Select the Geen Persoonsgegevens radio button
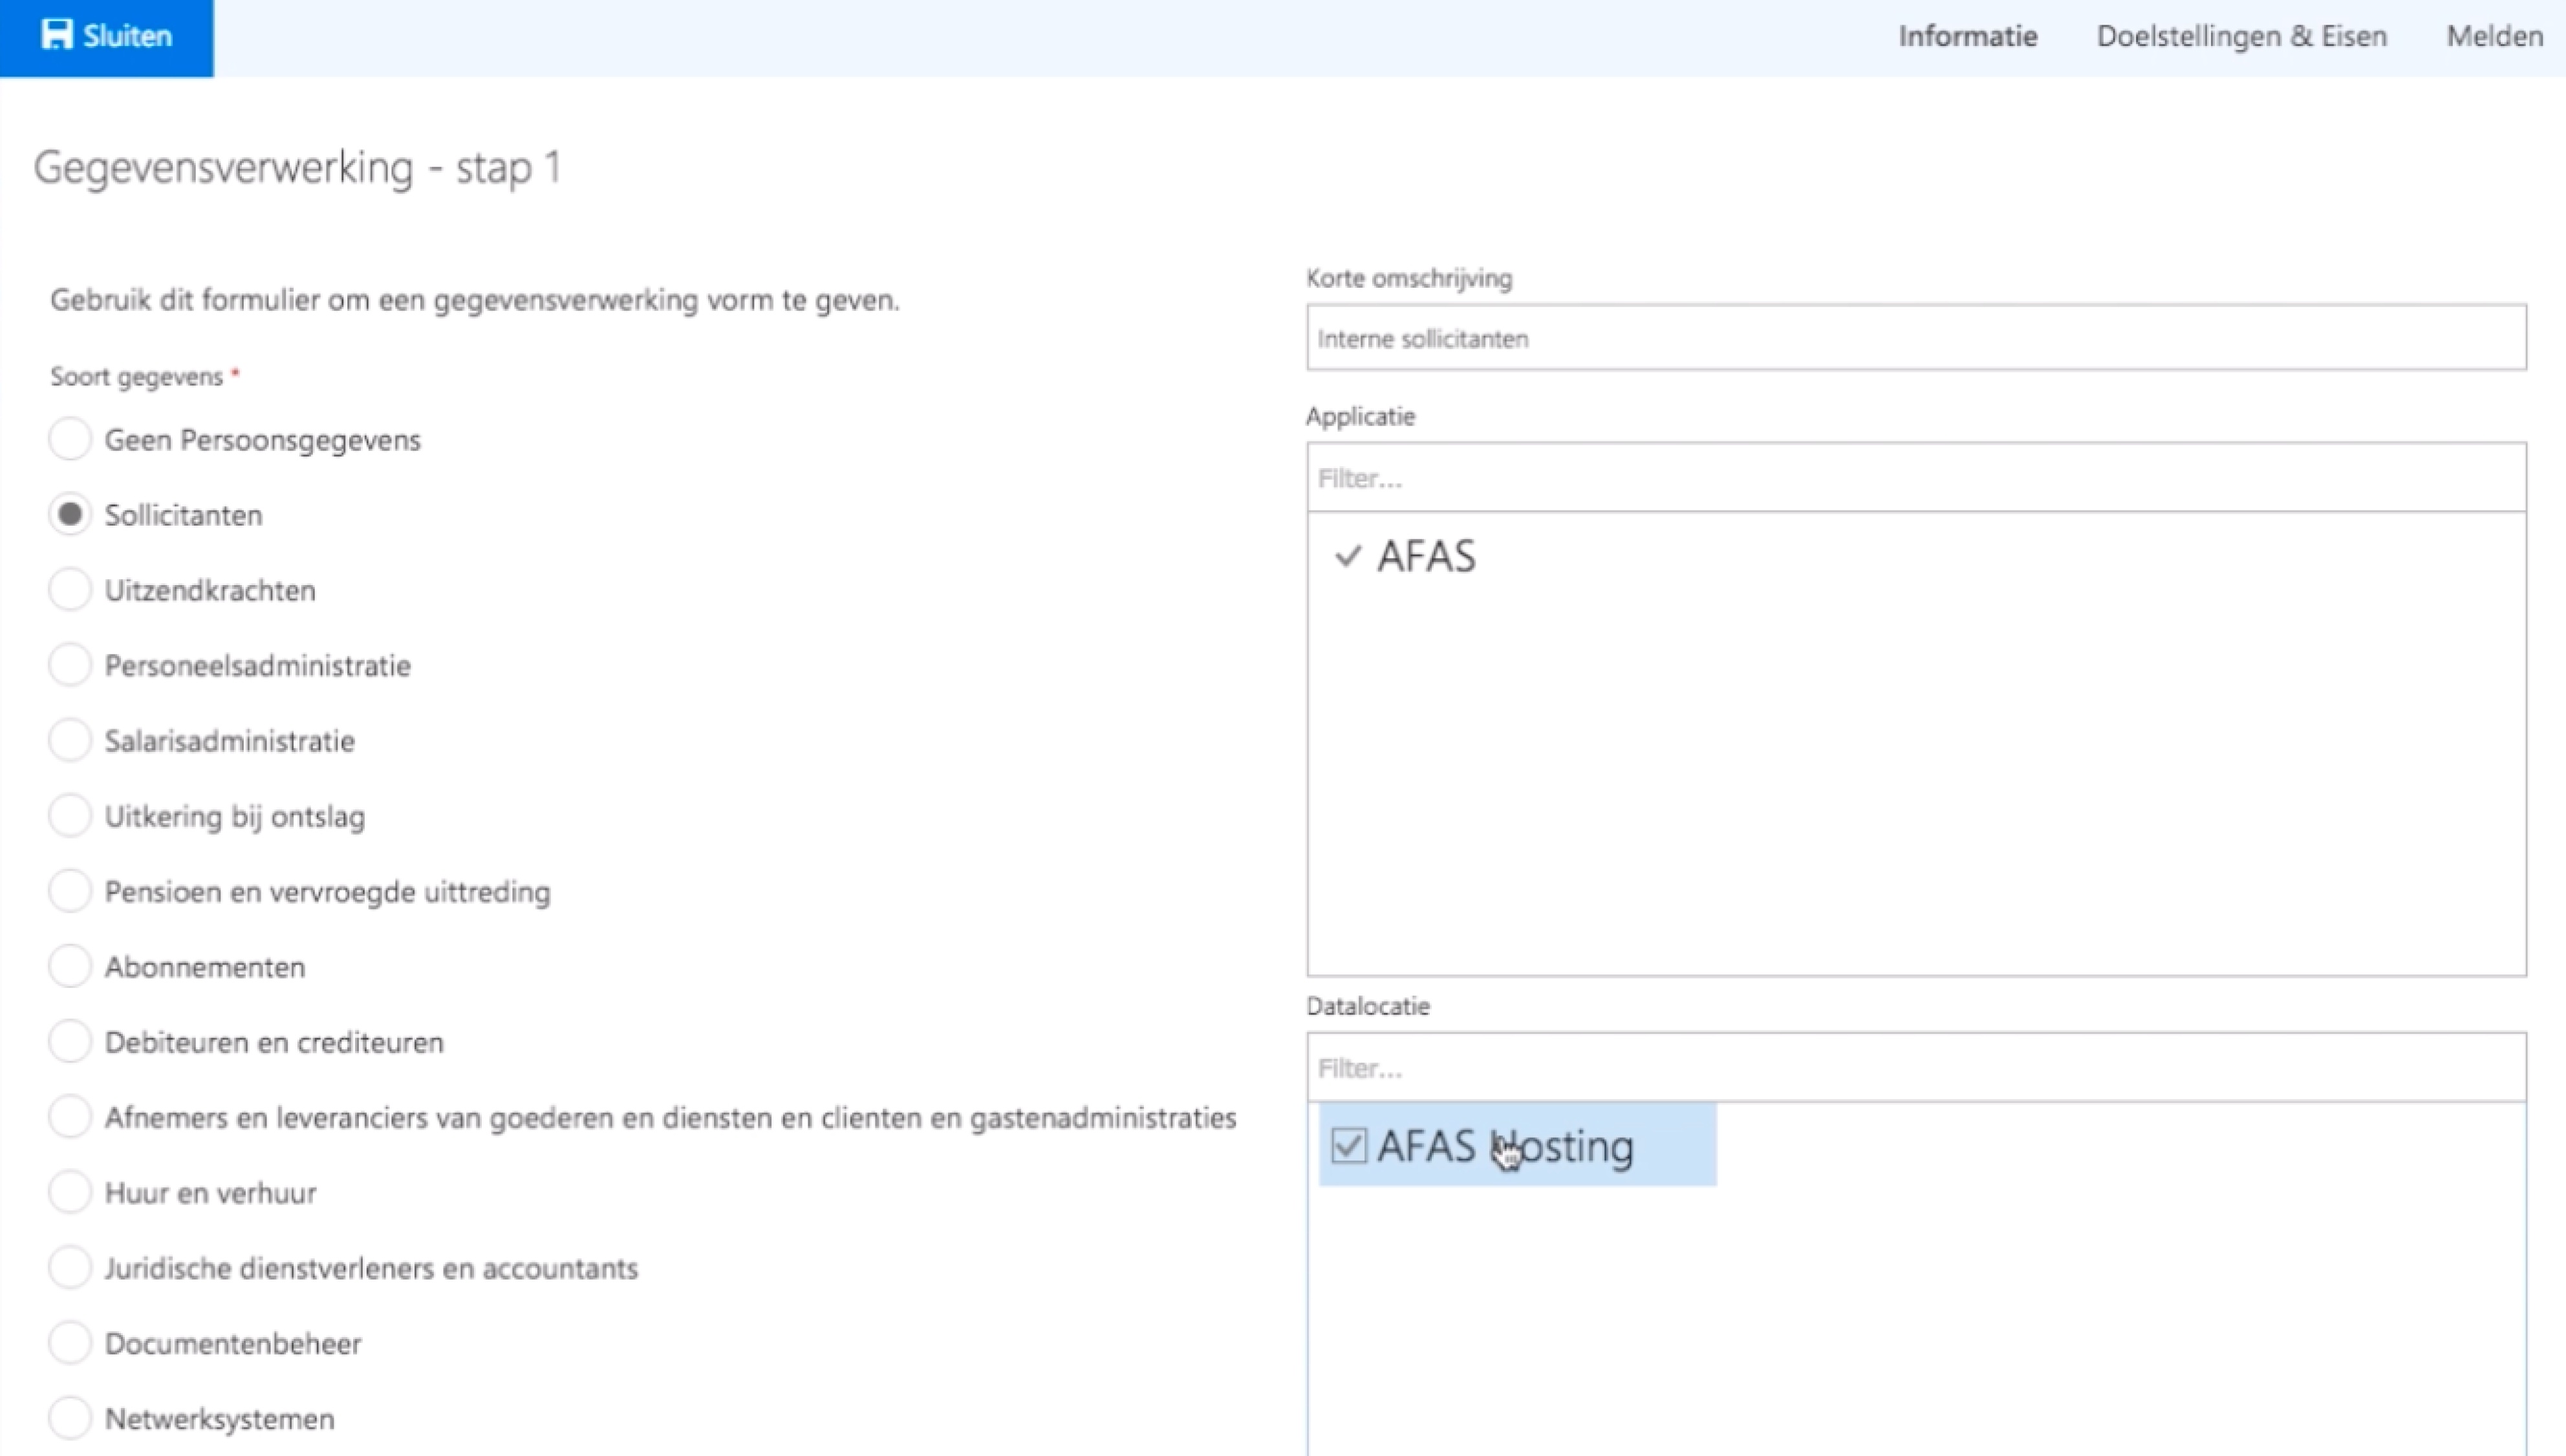 point(70,439)
